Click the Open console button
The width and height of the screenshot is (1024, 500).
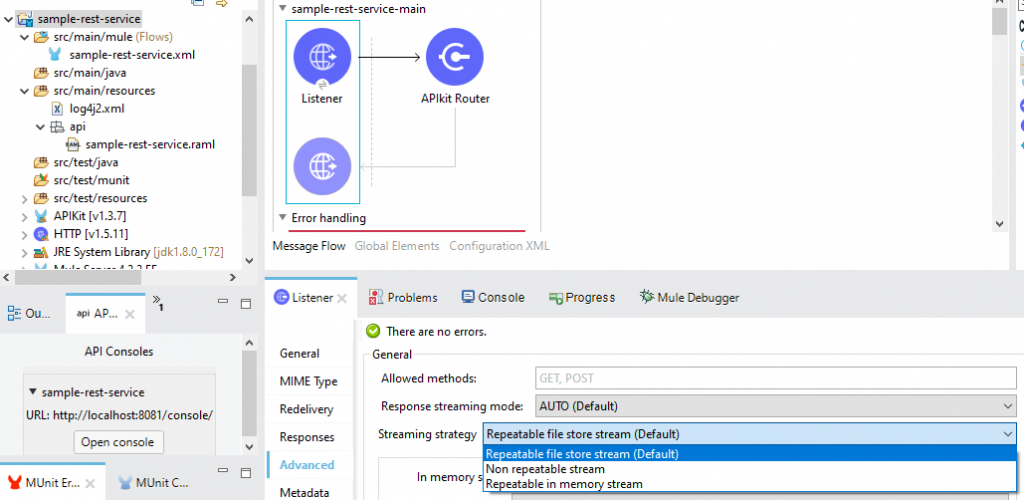pyautogui.click(x=119, y=442)
